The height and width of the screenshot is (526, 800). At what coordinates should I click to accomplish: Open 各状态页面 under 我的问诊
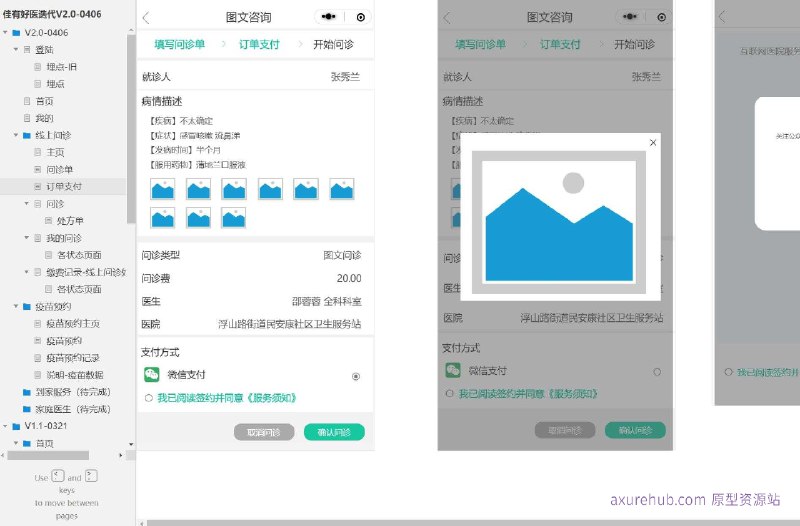point(79,255)
